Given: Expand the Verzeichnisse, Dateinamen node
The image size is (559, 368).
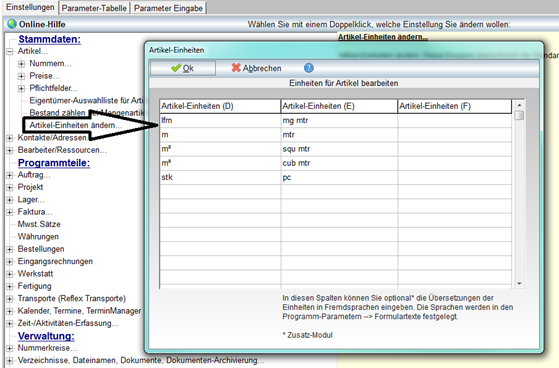Looking at the screenshot, I should point(10,361).
